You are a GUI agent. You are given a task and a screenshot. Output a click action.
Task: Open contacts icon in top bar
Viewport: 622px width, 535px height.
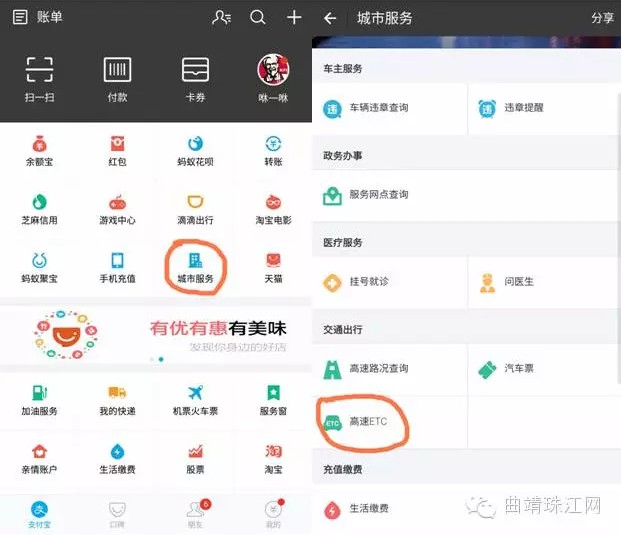click(221, 17)
